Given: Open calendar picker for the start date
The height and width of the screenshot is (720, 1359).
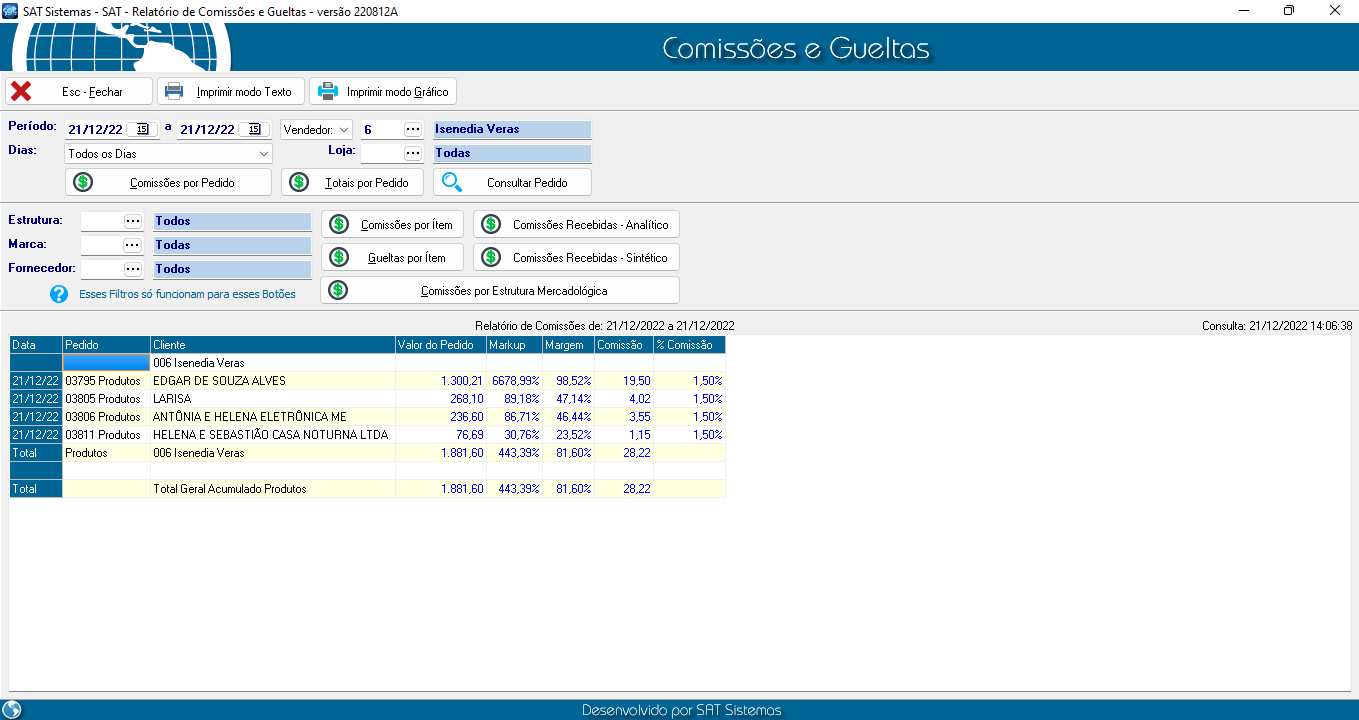Looking at the screenshot, I should pos(142,129).
